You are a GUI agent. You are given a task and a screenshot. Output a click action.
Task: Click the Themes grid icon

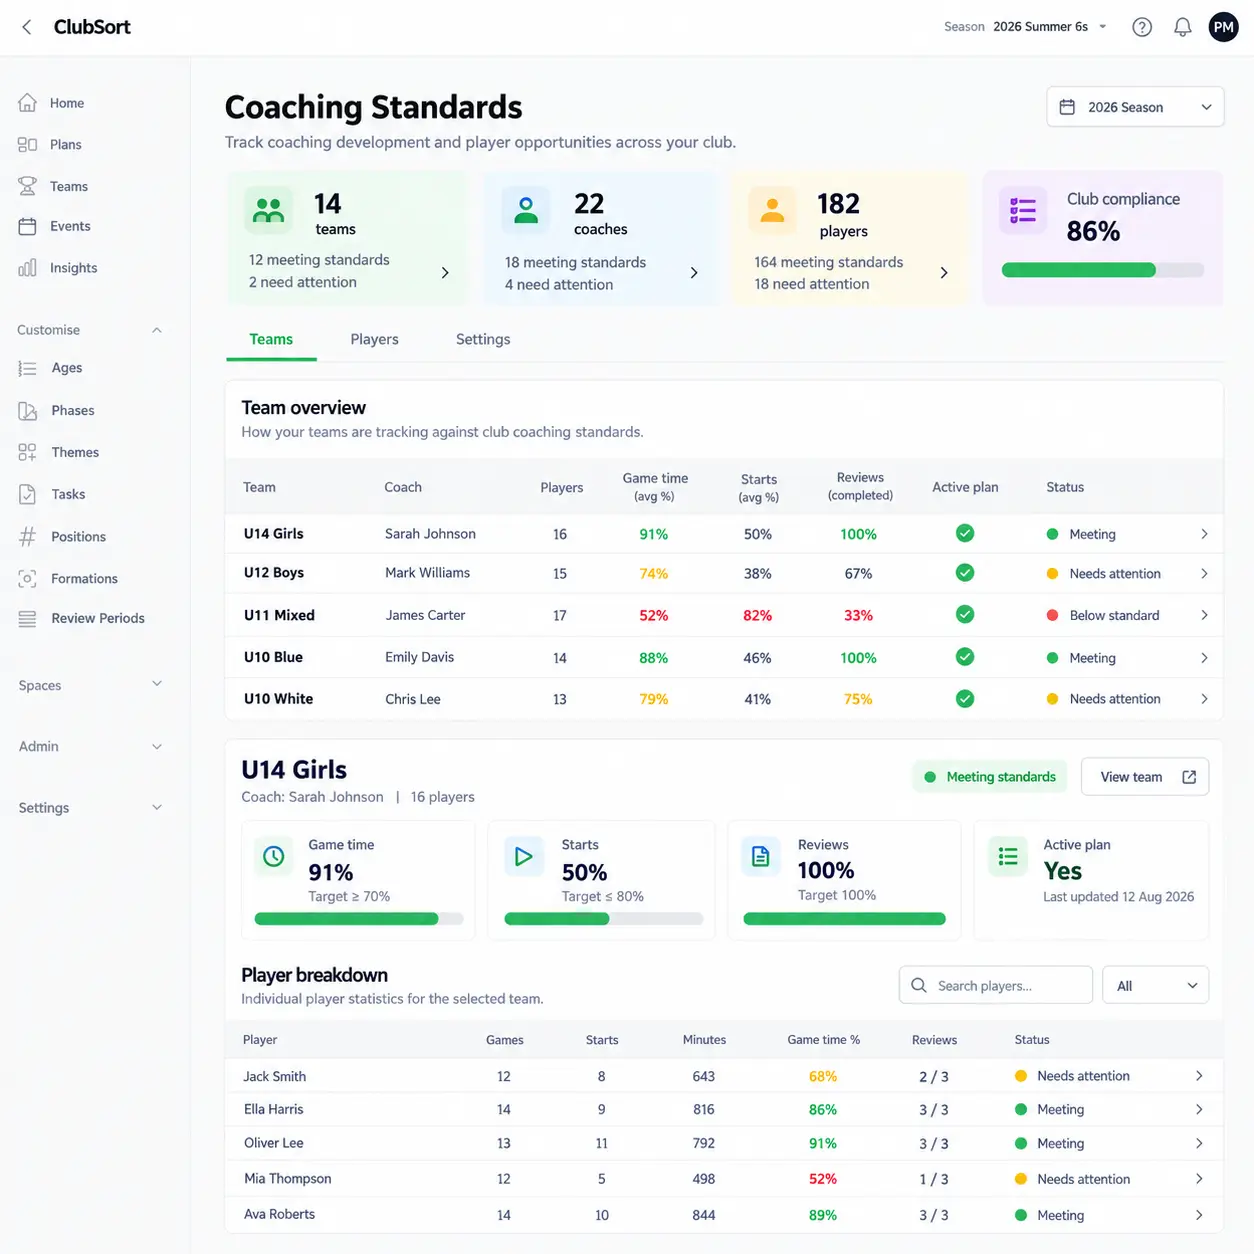[x=28, y=452]
